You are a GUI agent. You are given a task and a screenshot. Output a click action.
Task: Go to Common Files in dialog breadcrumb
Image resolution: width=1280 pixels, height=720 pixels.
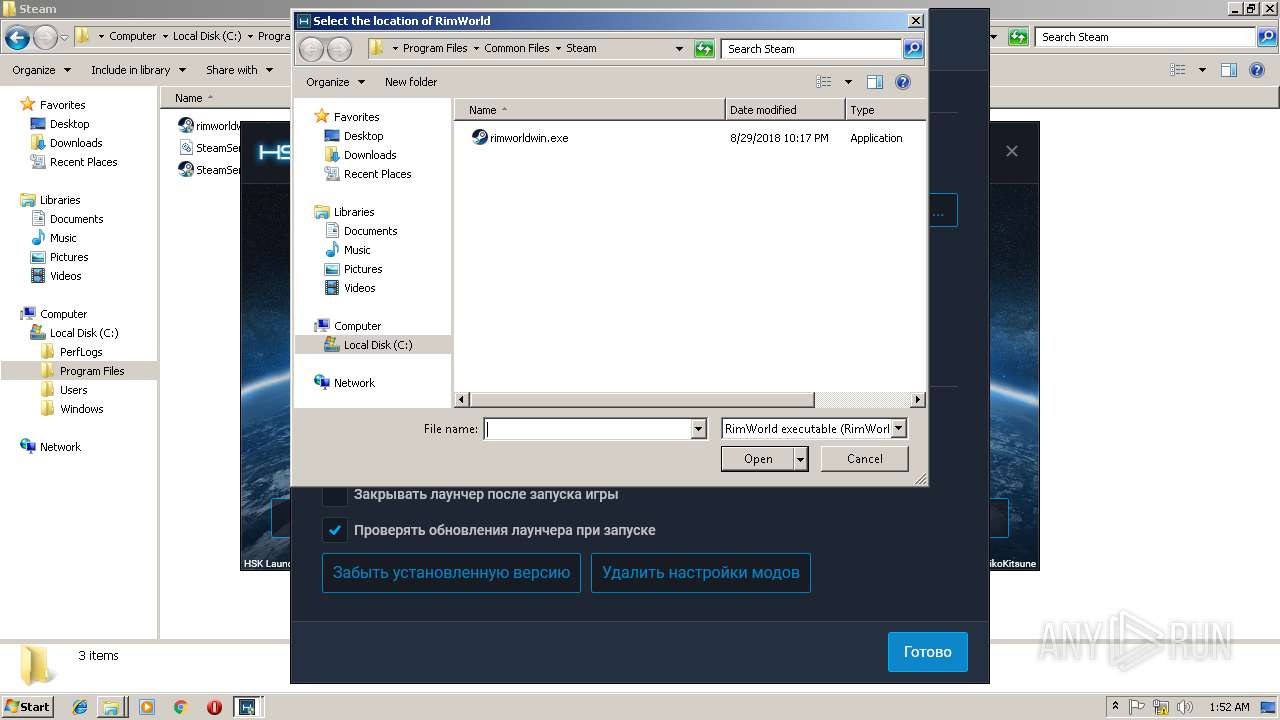[517, 48]
